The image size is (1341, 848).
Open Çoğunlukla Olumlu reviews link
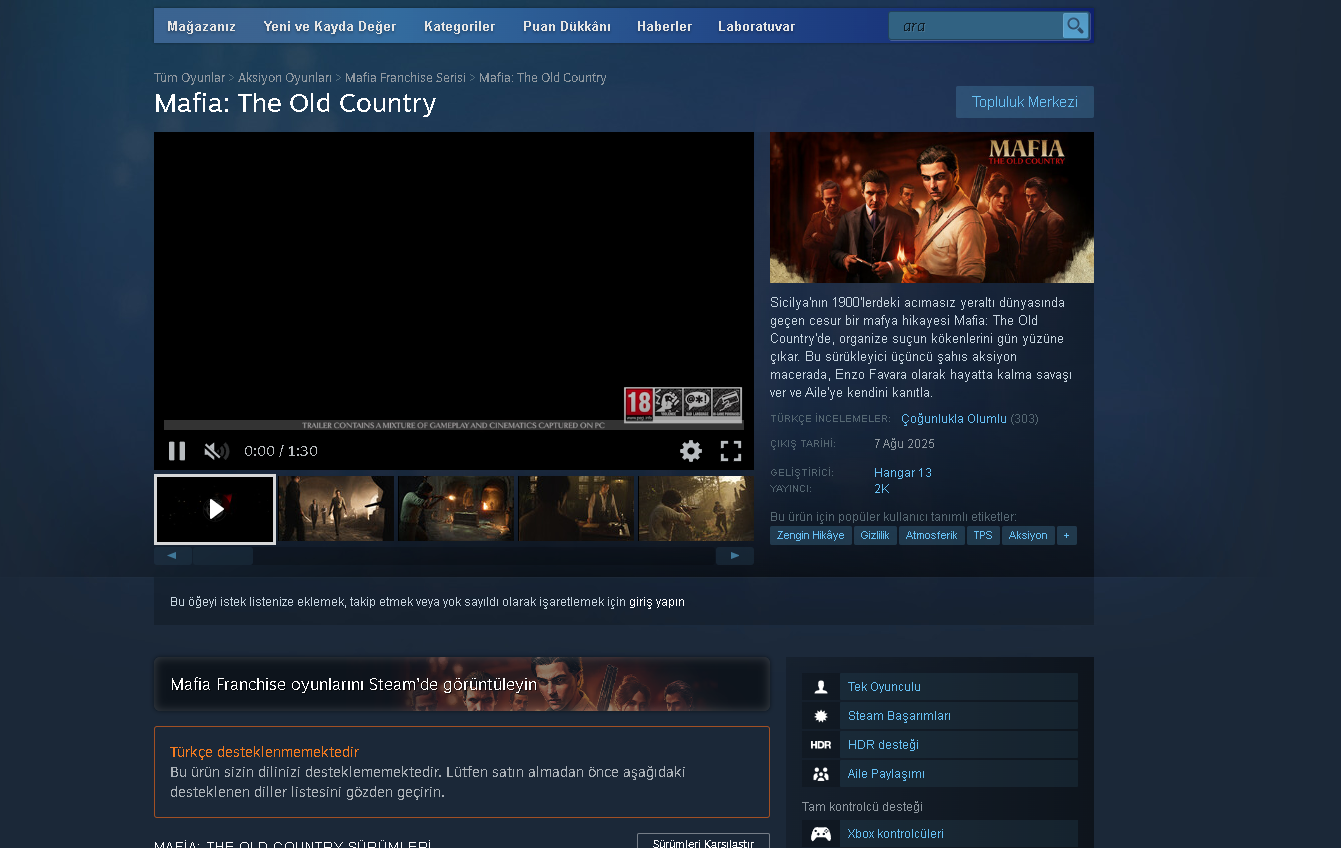tap(954, 419)
